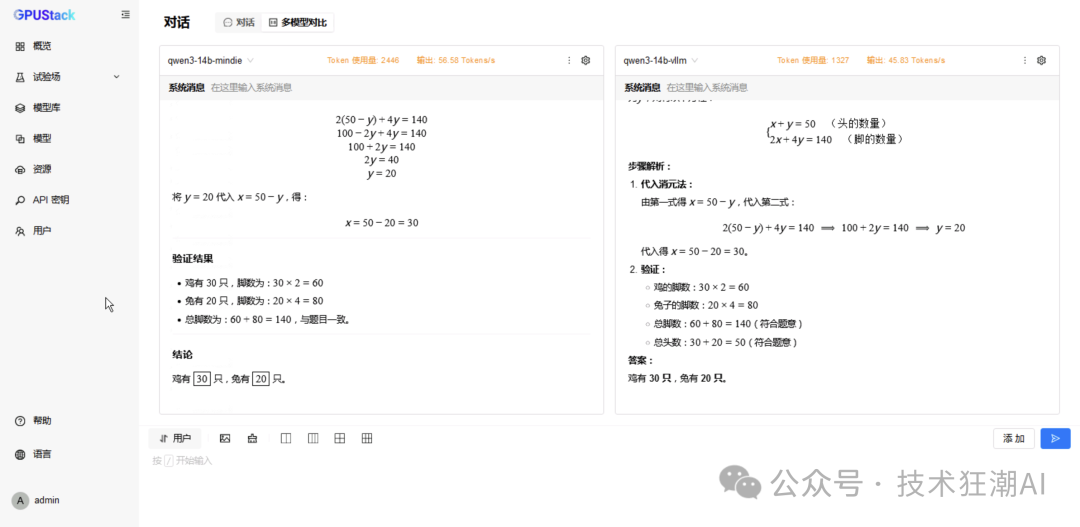Click the boxed 30 in the conclusion

click(x=202, y=379)
